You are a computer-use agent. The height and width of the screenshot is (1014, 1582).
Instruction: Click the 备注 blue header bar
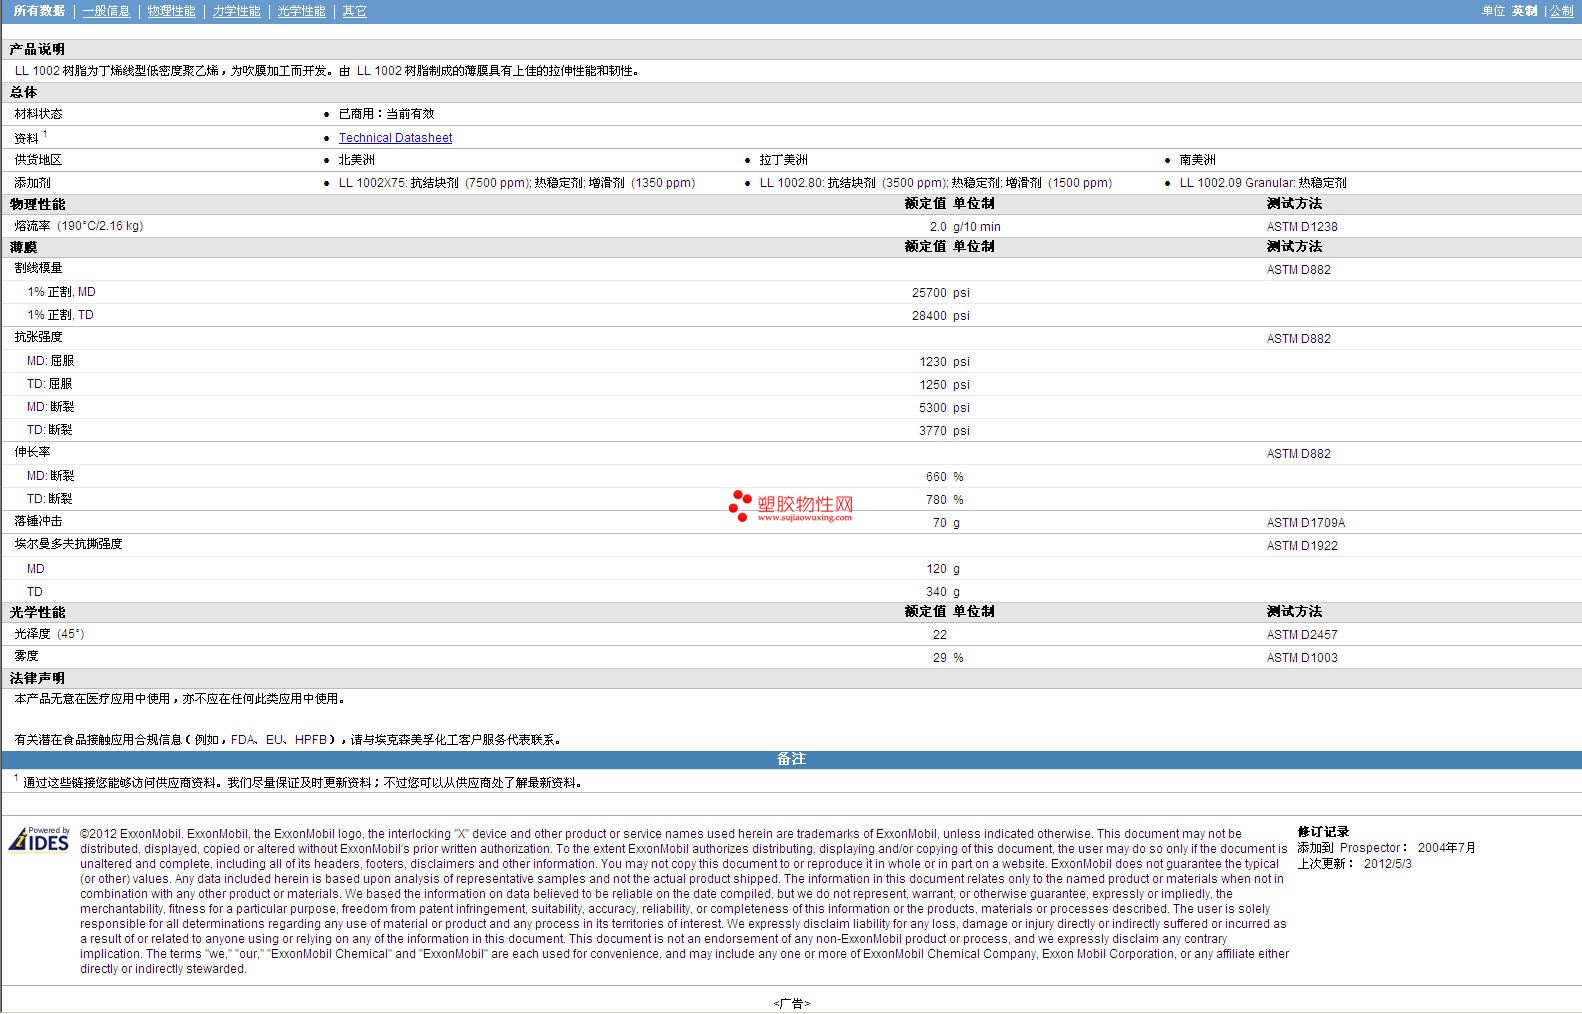pyautogui.click(x=791, y=759)
